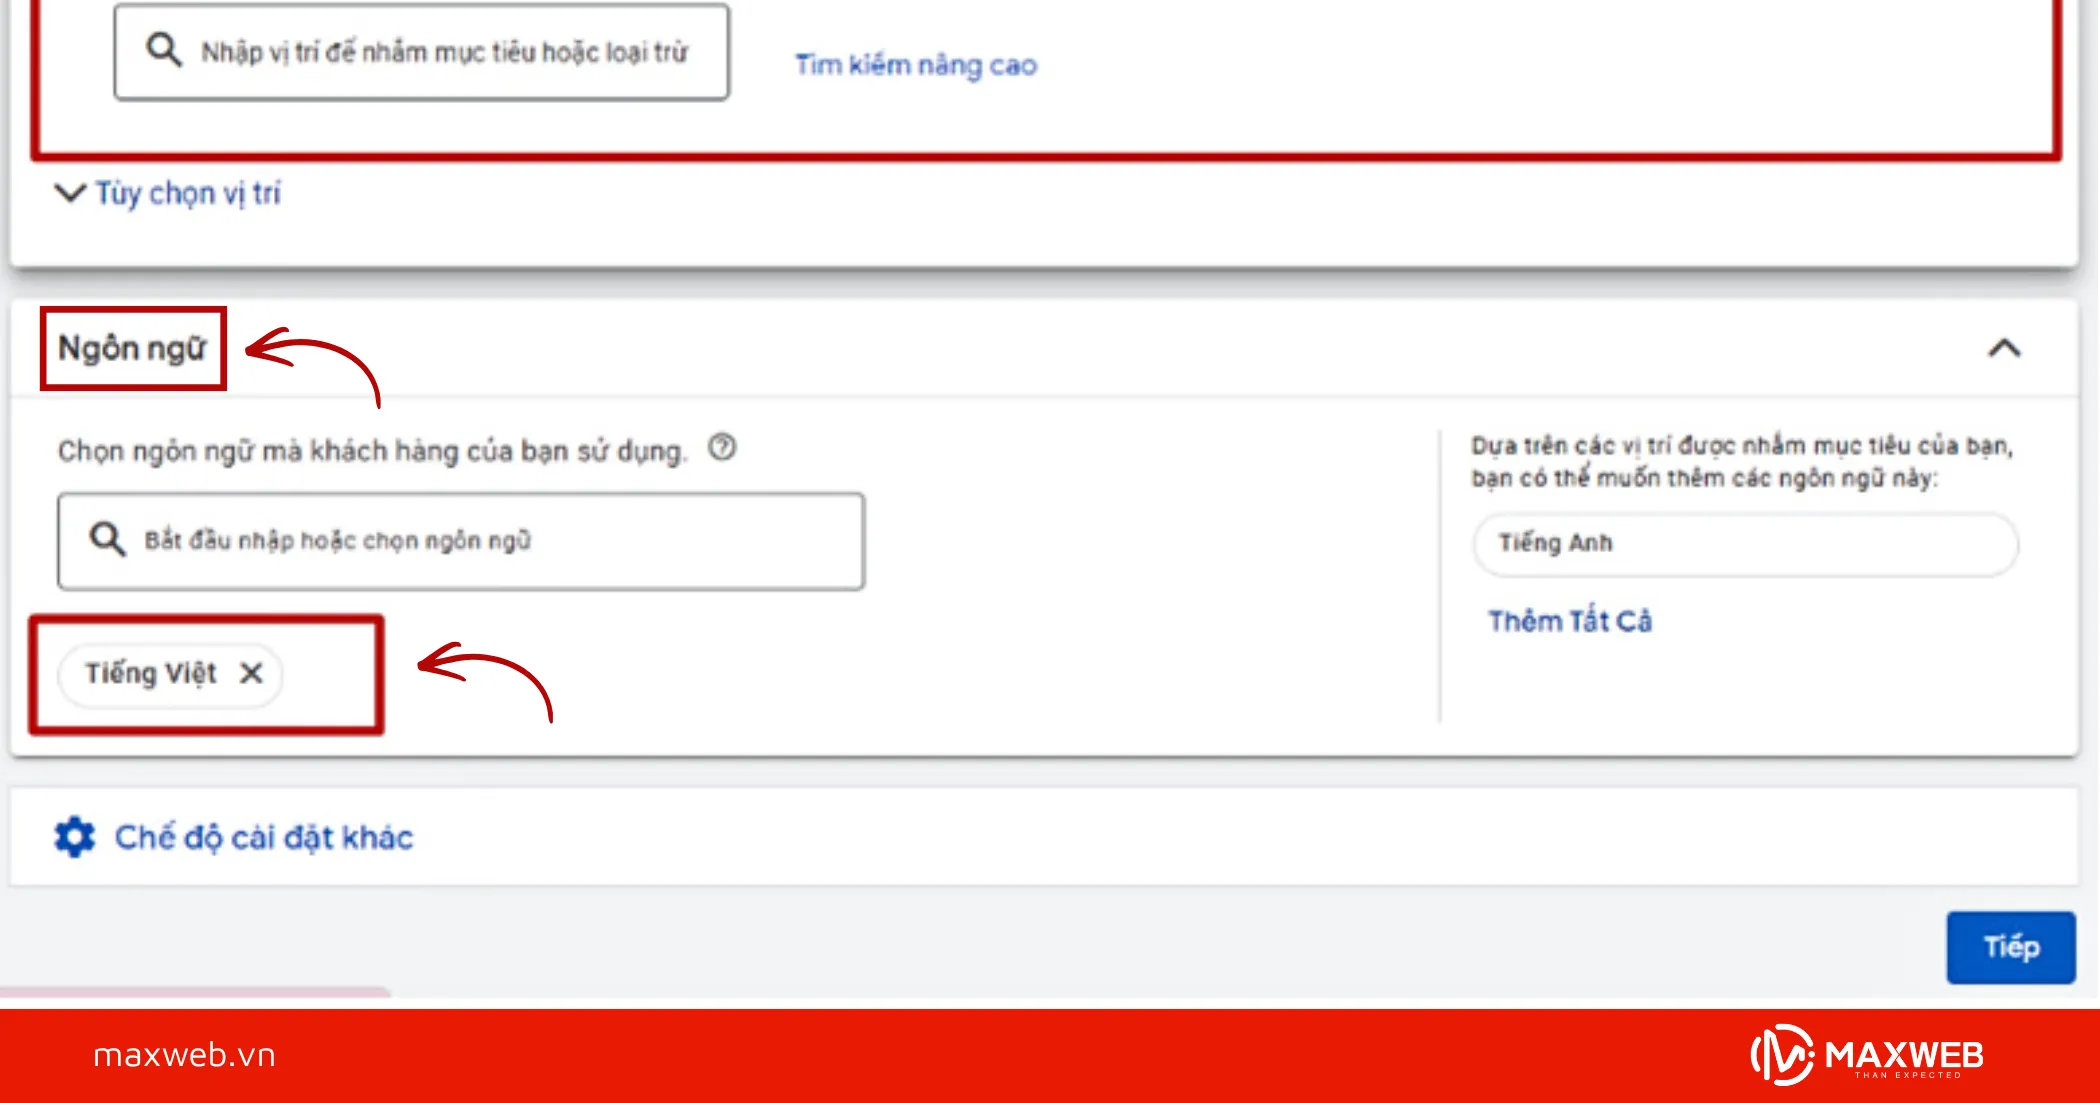Expand the Tùy chọn vị trí chevron

coord(69,192)
